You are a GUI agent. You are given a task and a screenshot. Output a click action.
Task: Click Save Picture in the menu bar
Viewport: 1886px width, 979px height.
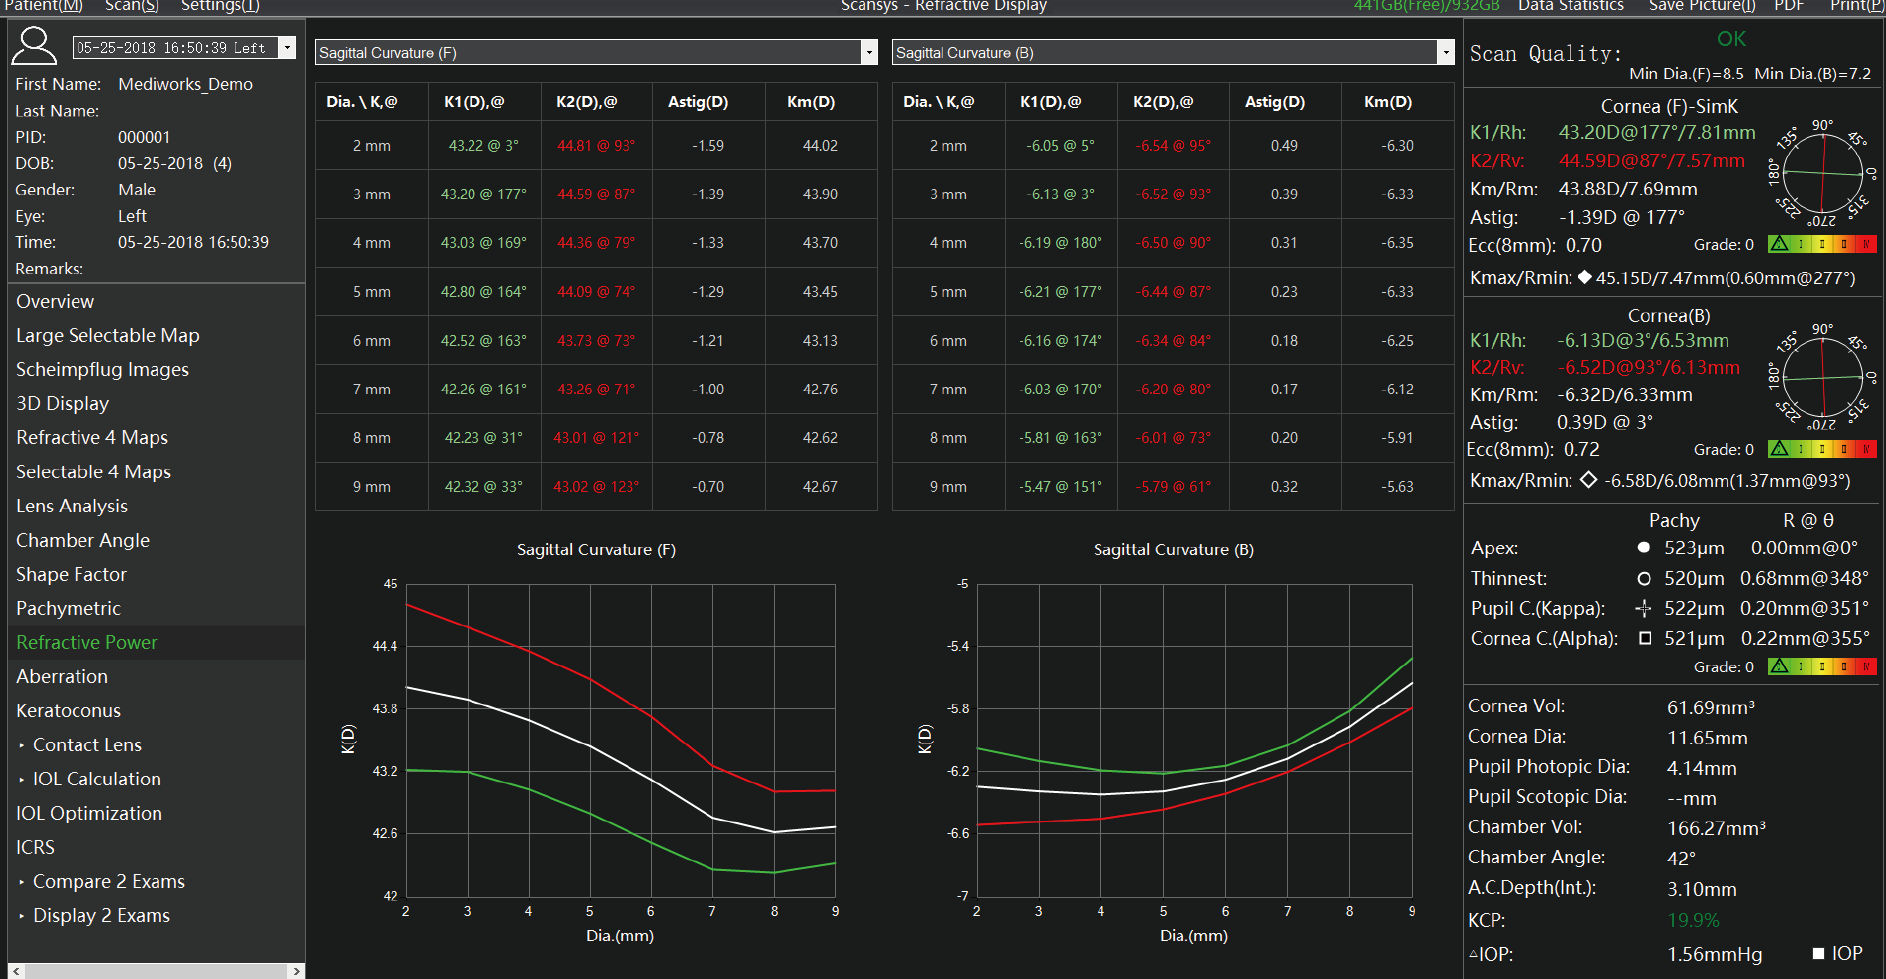(x=1702, y=6)
